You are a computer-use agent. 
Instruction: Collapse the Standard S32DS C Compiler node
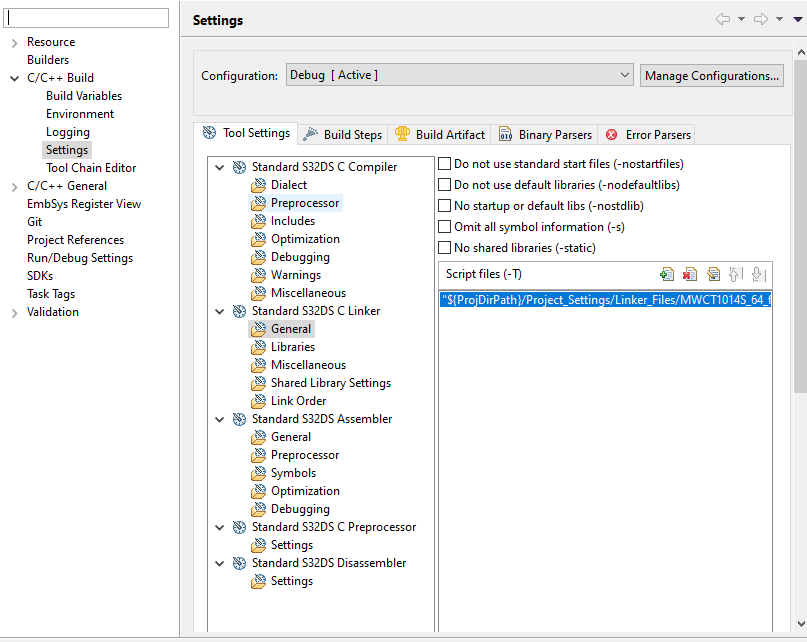[x=219, y=167]
